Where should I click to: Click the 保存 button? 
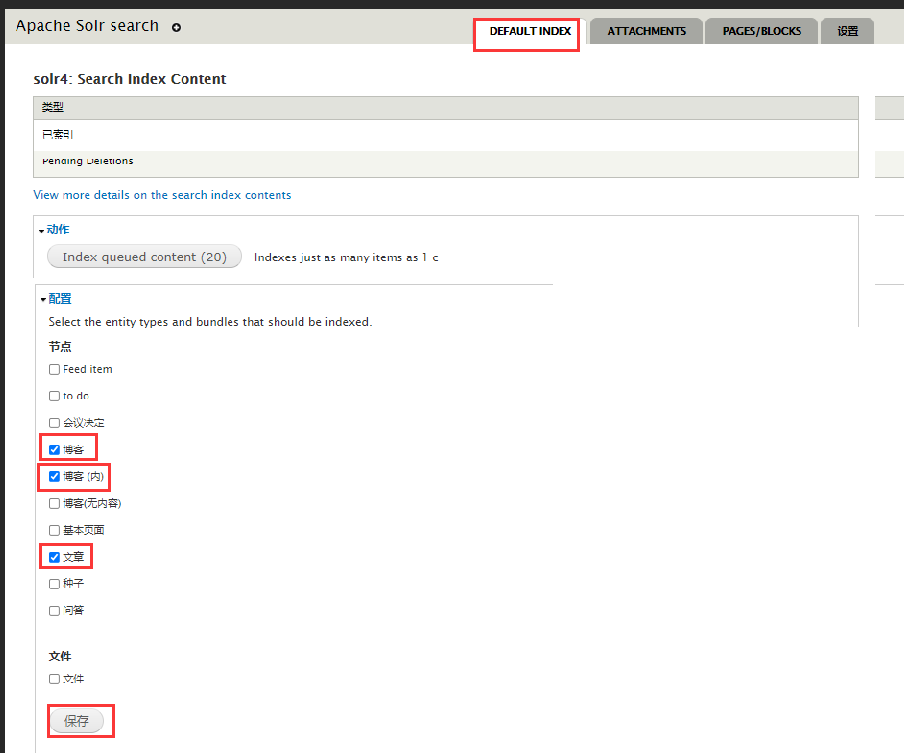click(77, 721)
